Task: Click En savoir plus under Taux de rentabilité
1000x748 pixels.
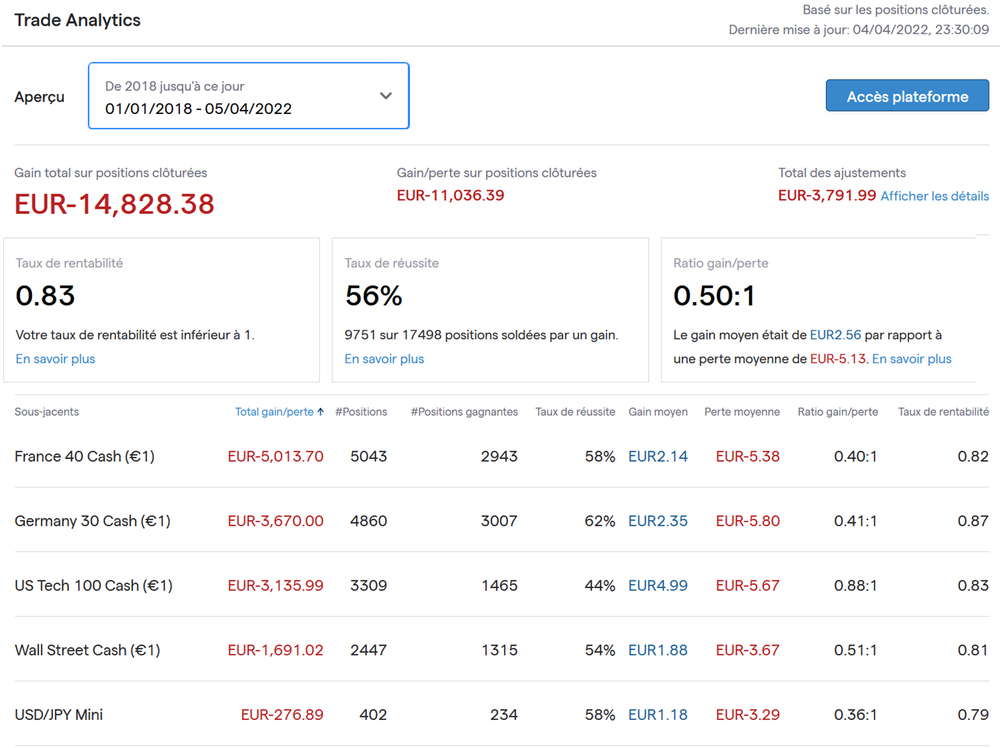Action: 56,359
